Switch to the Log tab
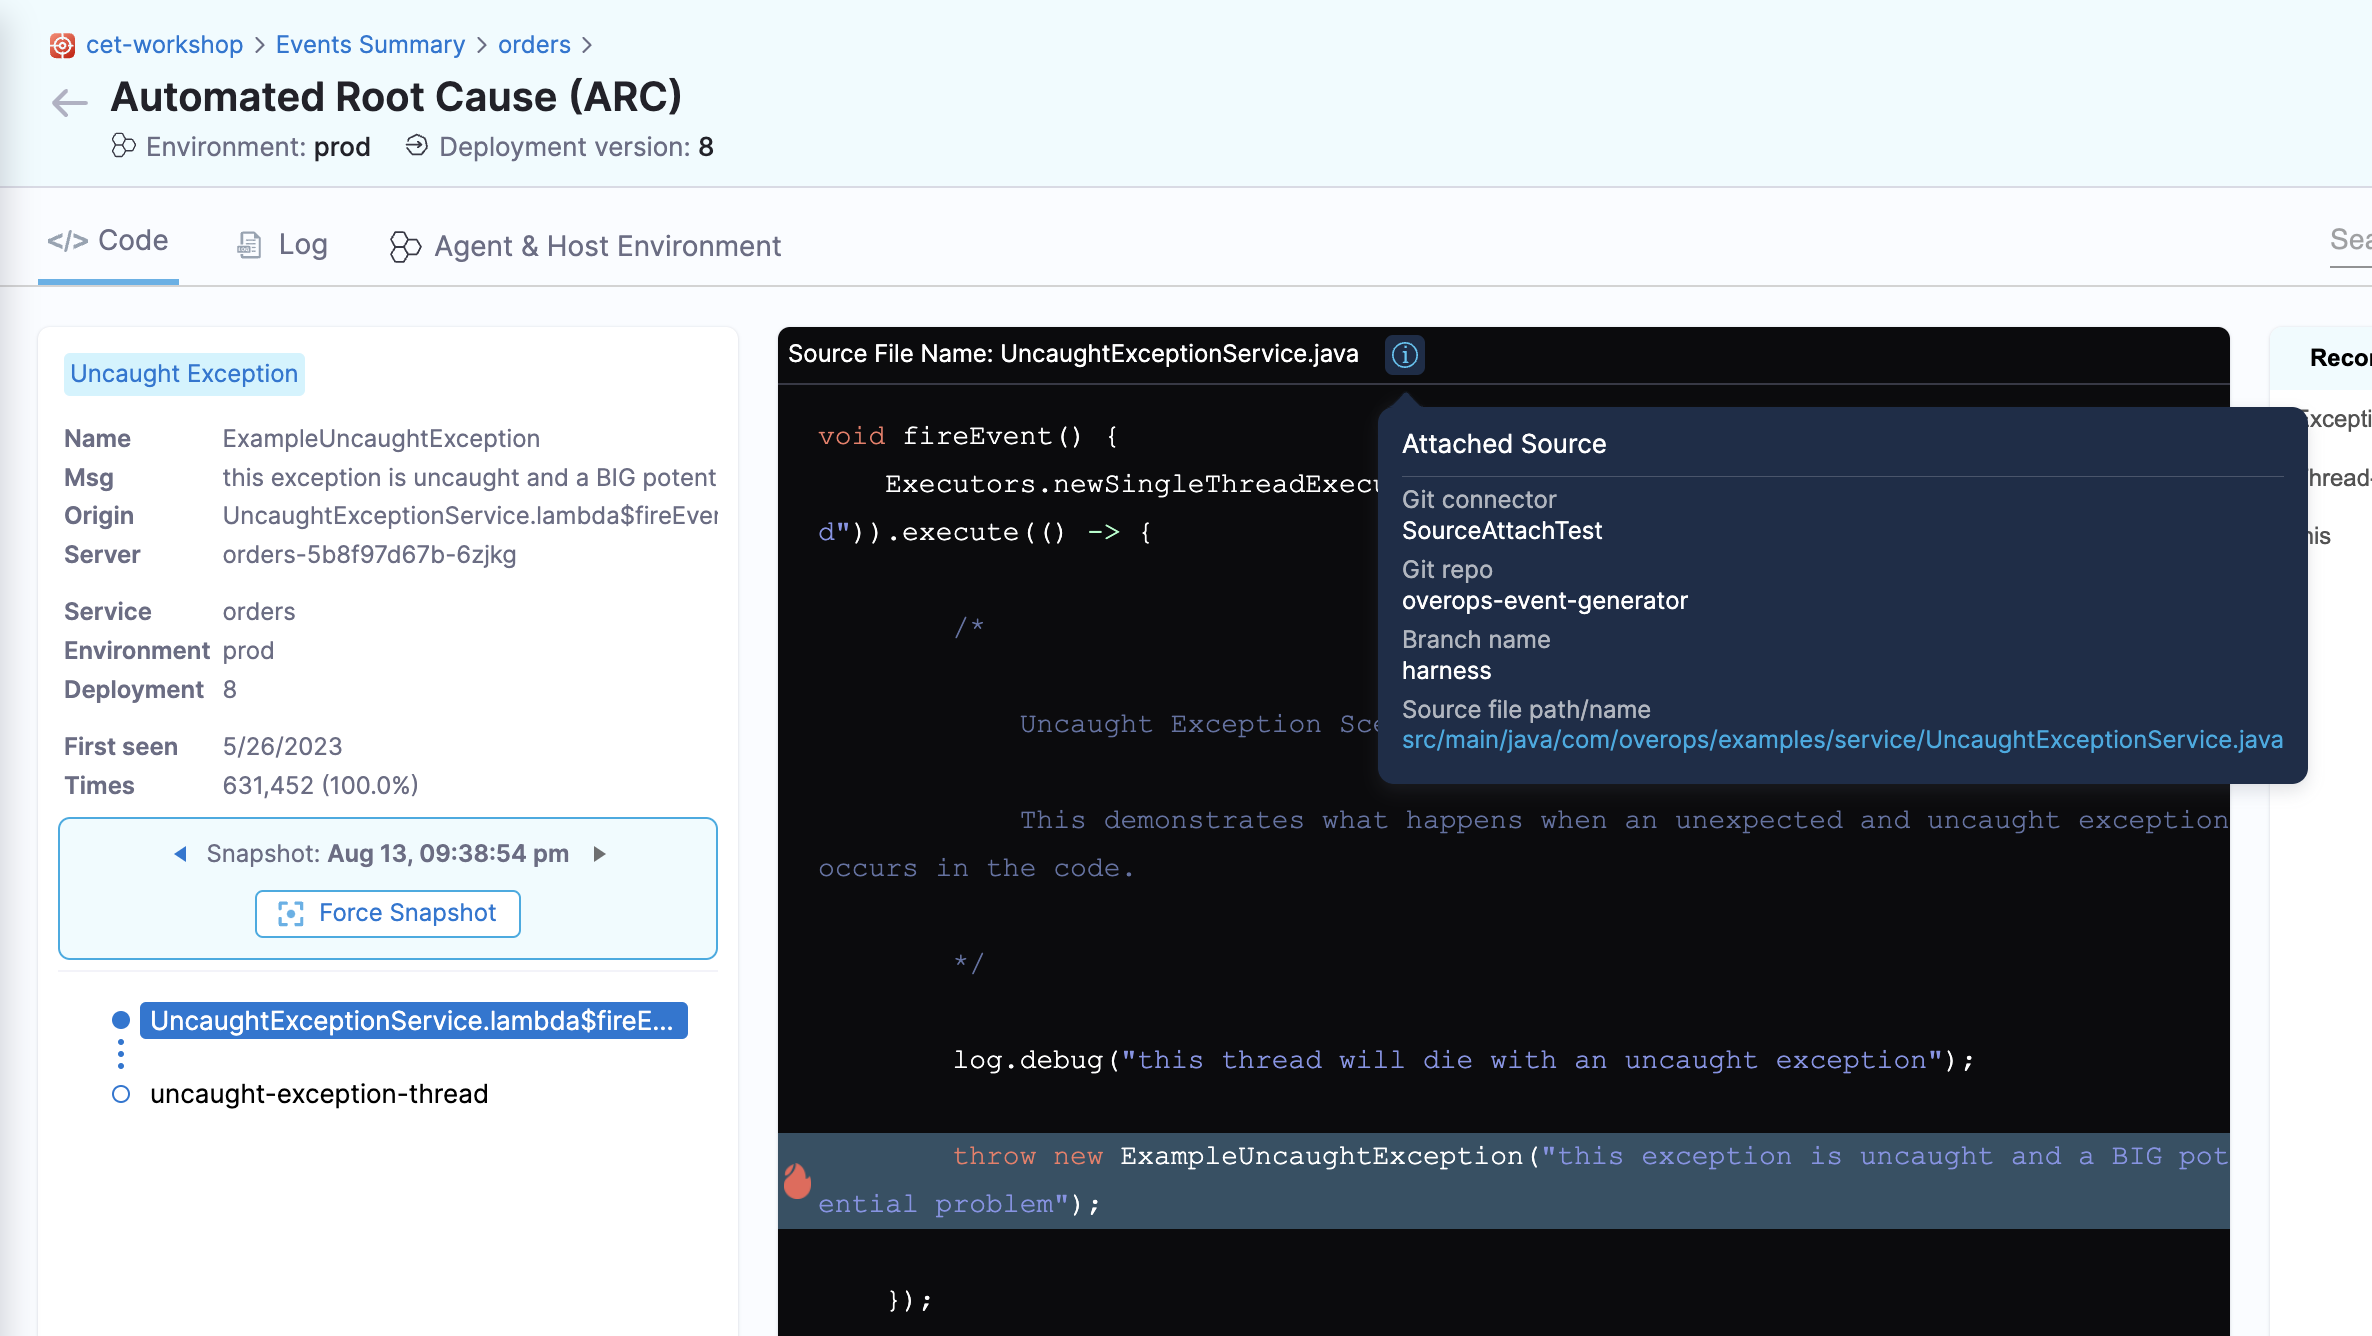 coord(302,245)
